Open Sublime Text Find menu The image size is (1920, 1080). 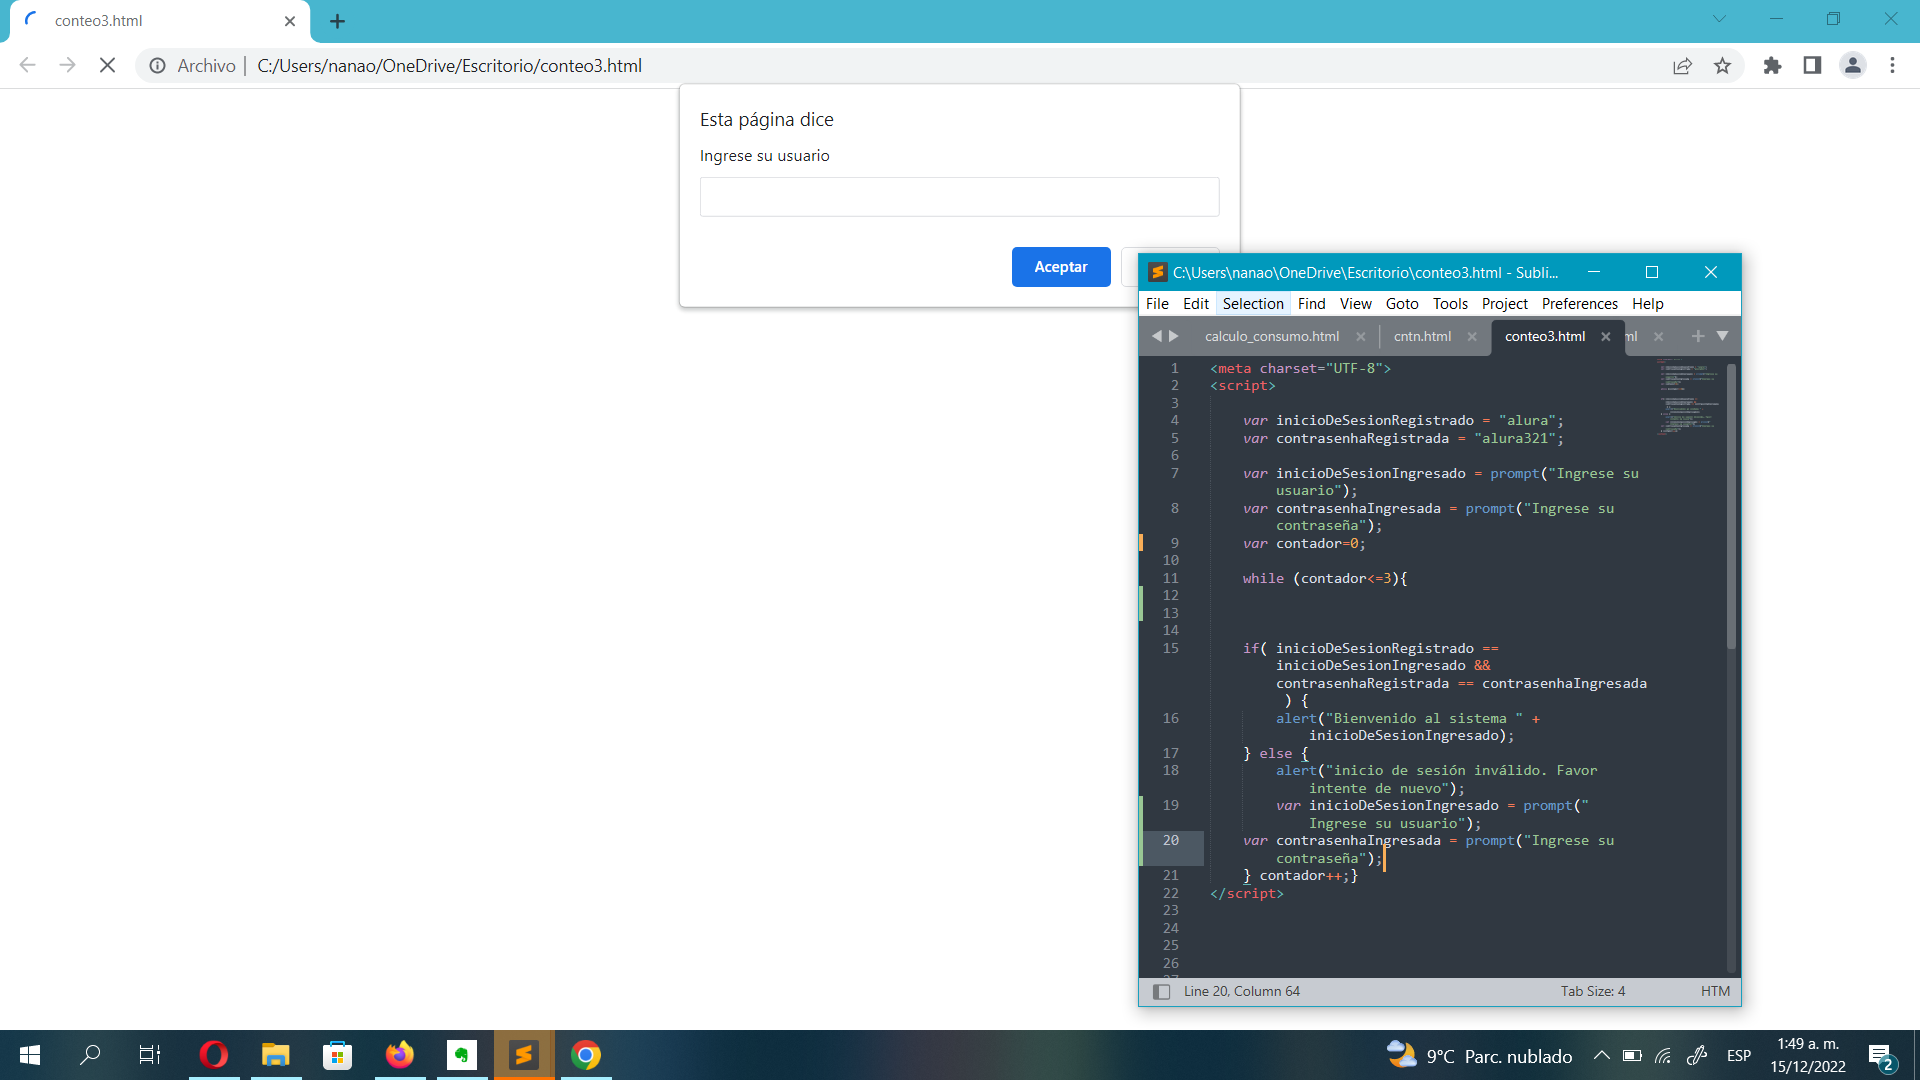click(1311, 304)
